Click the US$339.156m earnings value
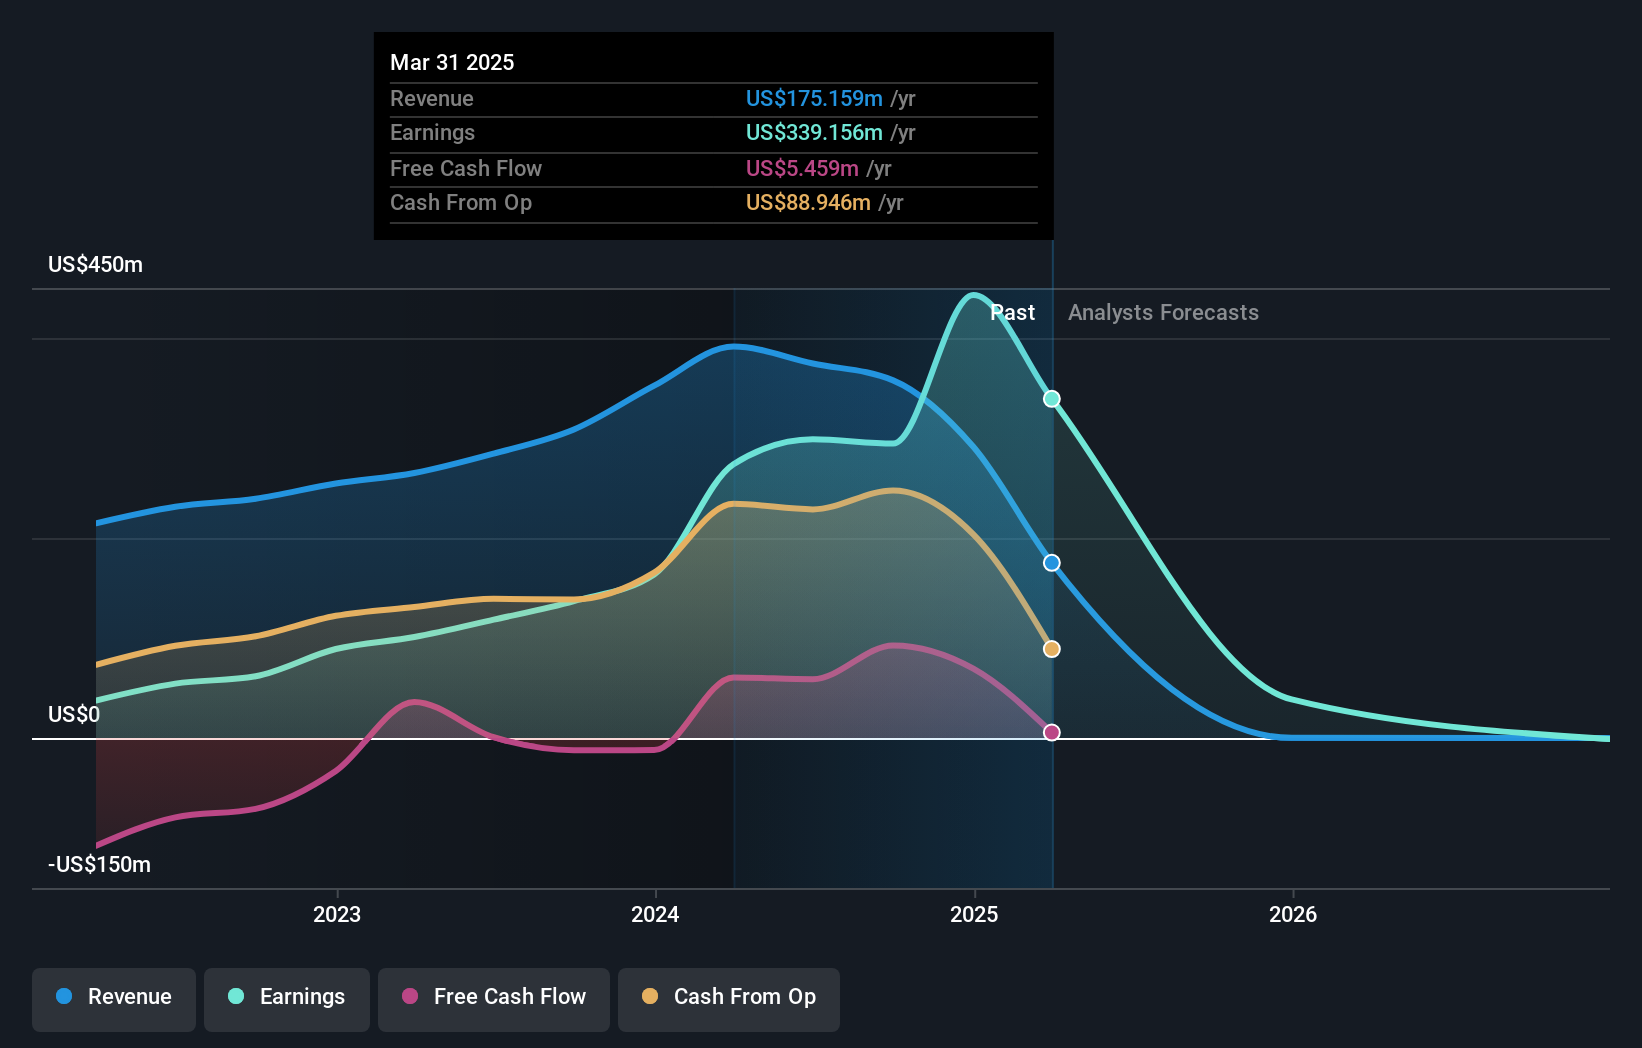This screenshot has width=1642, height=1048. (814, 132)
